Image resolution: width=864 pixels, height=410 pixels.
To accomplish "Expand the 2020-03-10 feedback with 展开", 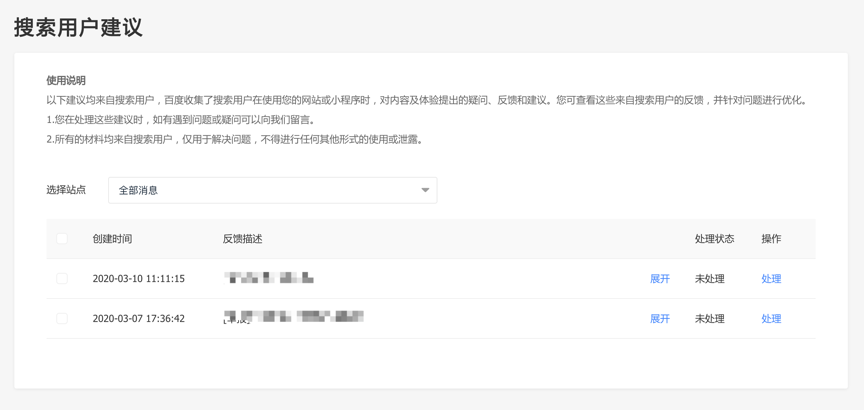I will point(660,279).
